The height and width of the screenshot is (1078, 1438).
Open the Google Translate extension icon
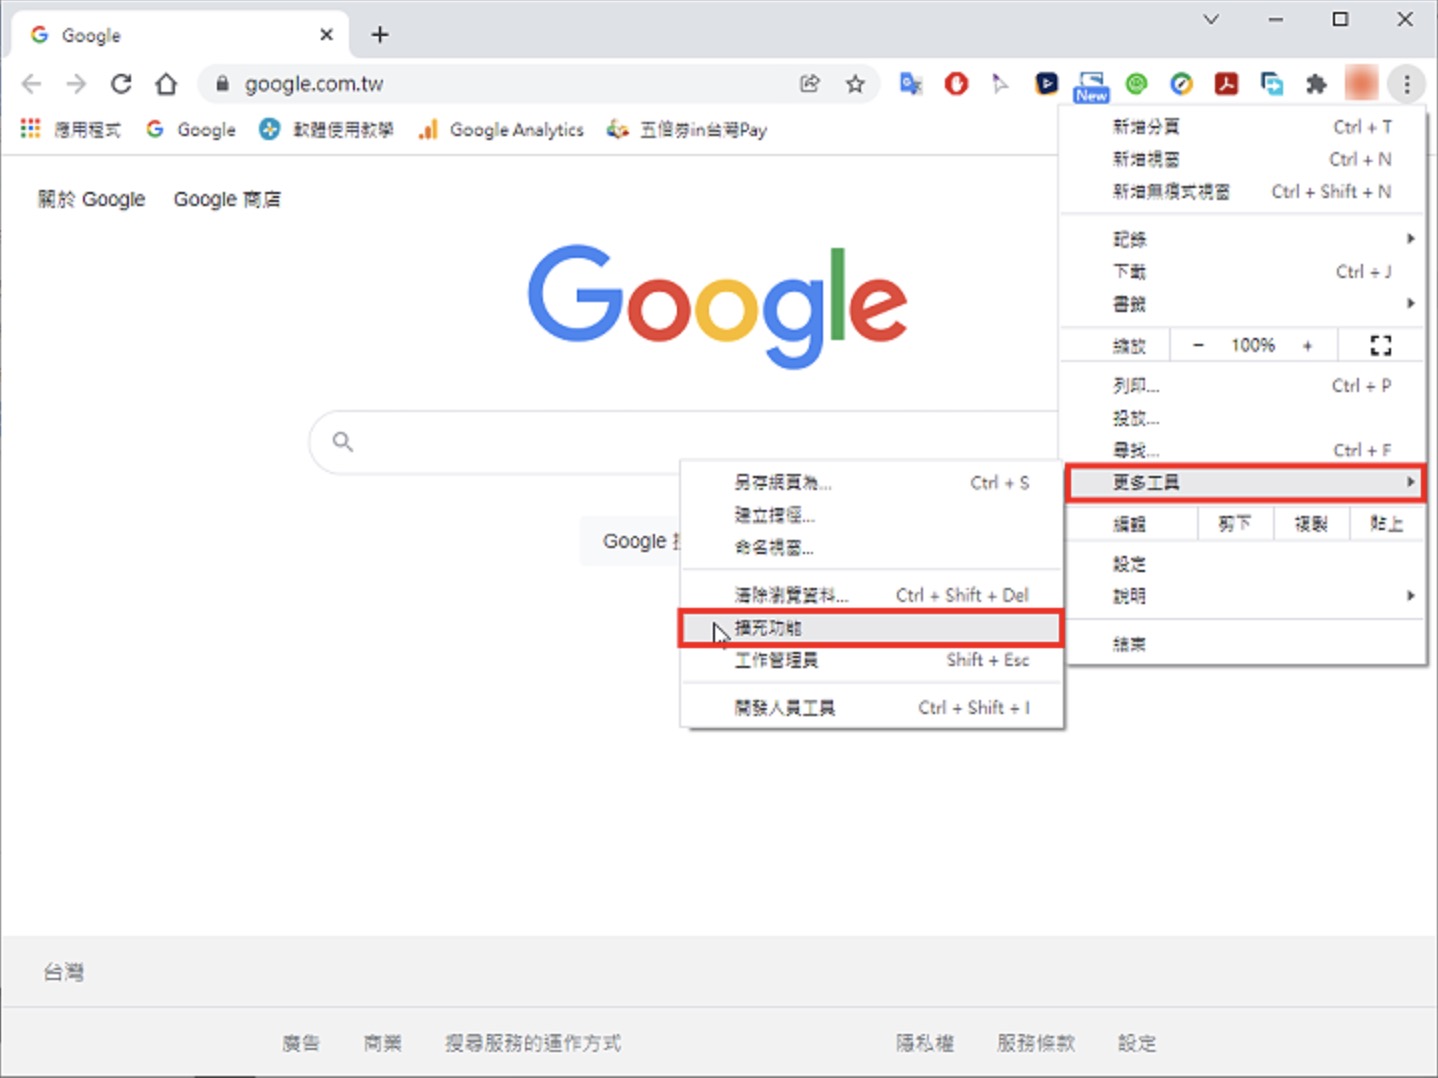tap(911, 84)
